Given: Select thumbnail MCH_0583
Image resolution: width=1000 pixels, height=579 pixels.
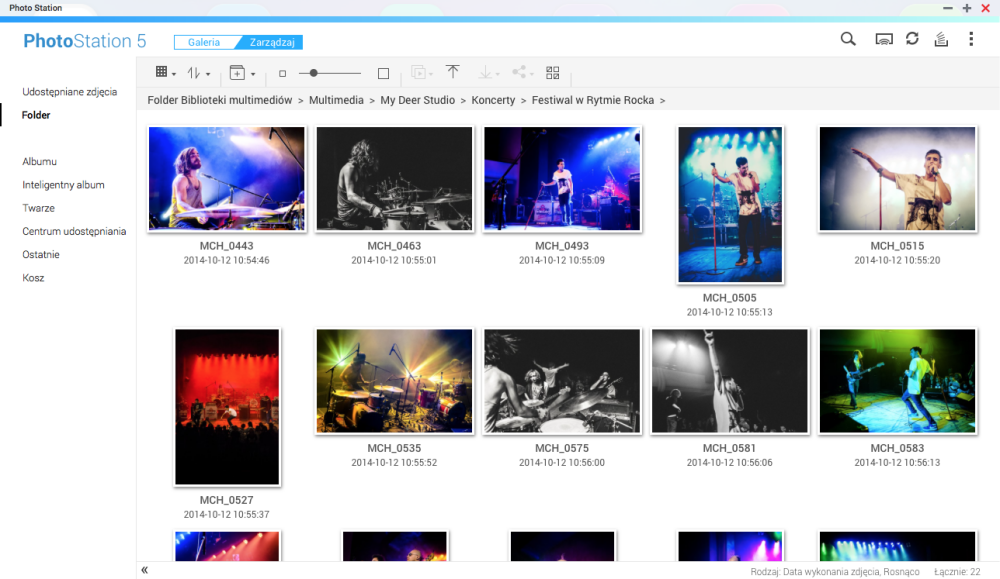Looking at the screenshot, I should coord(897,381).
